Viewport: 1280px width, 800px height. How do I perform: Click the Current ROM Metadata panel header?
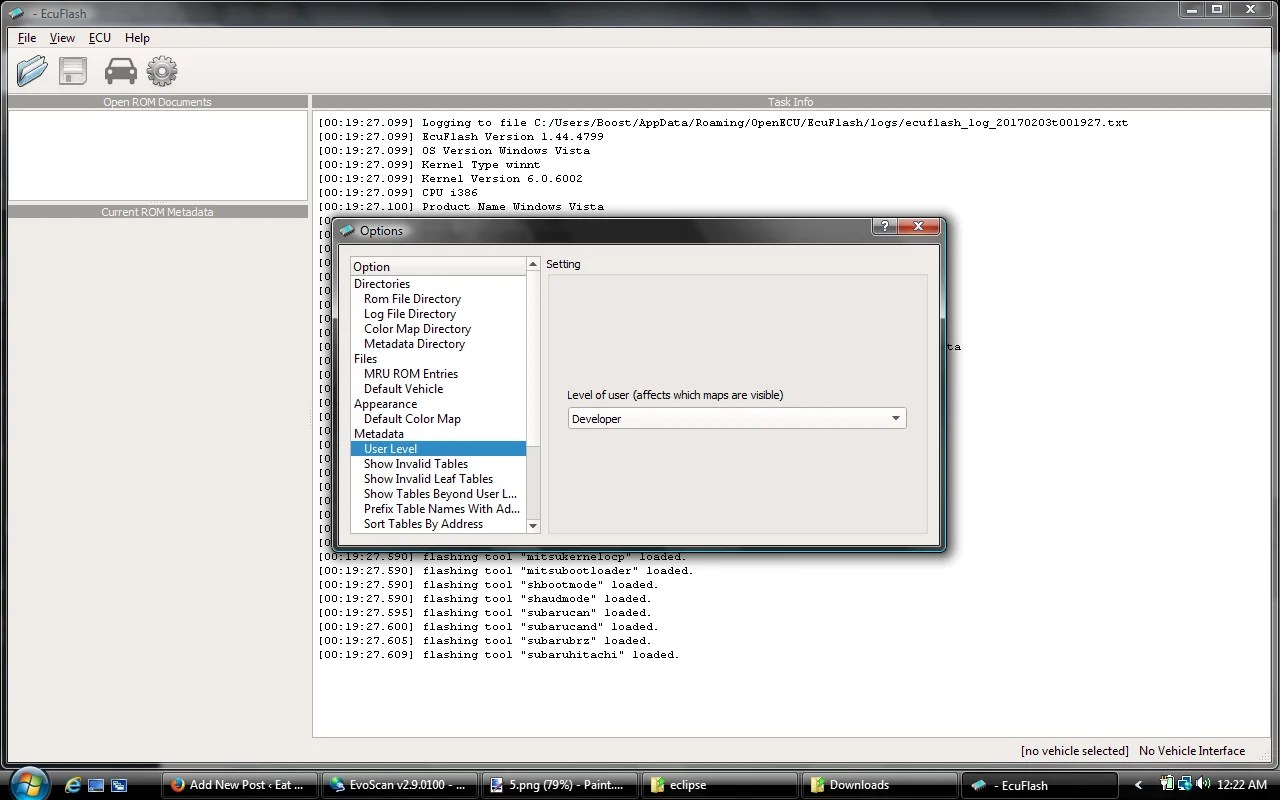[157, 212]
